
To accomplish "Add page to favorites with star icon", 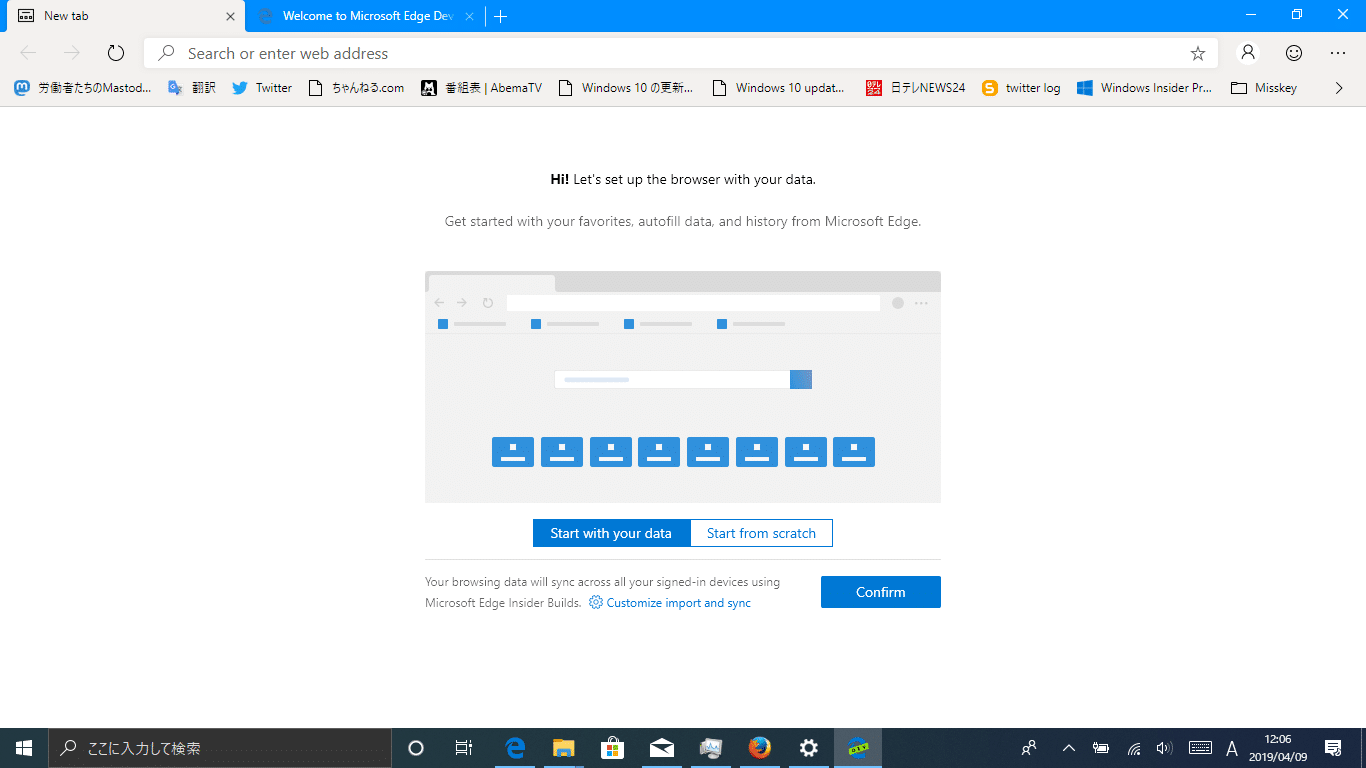I will (1198, 53).
